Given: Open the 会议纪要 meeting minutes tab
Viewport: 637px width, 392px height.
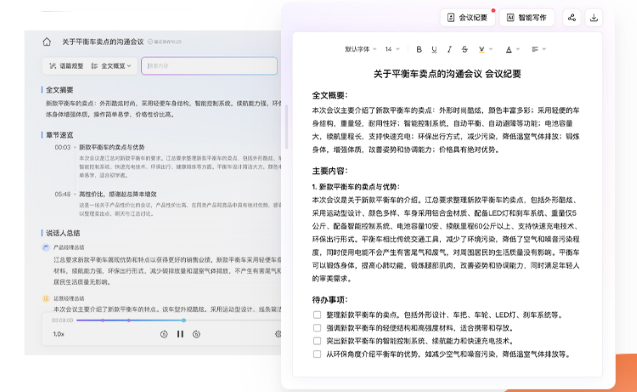Looking at the screenshot, I should 467,17.
